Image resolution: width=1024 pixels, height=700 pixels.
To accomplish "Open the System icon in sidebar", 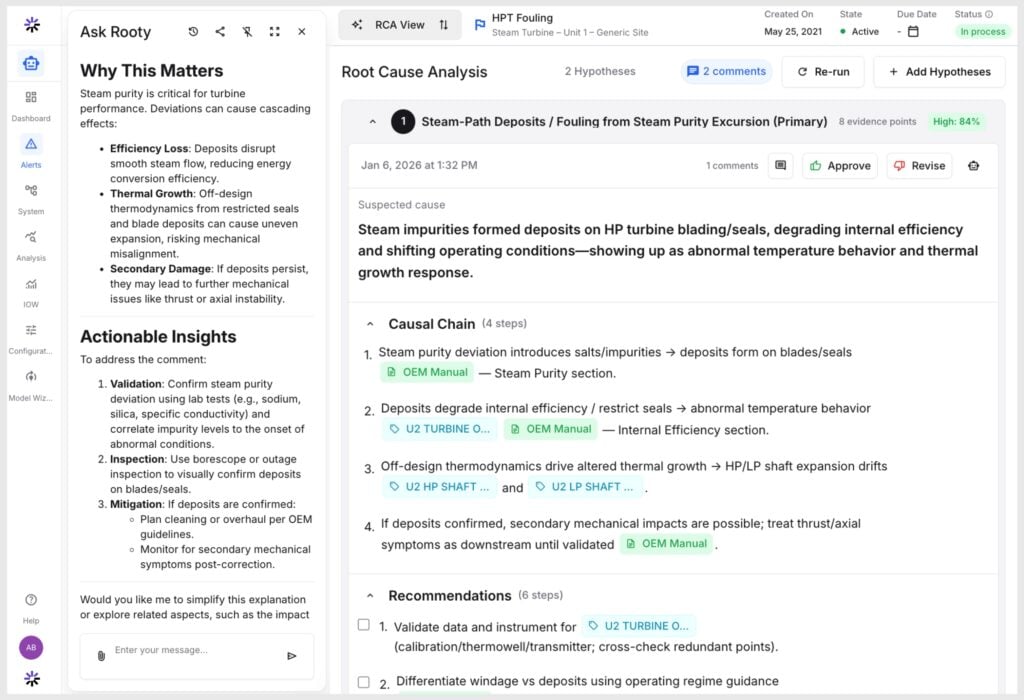I will (x=31, y=191).
